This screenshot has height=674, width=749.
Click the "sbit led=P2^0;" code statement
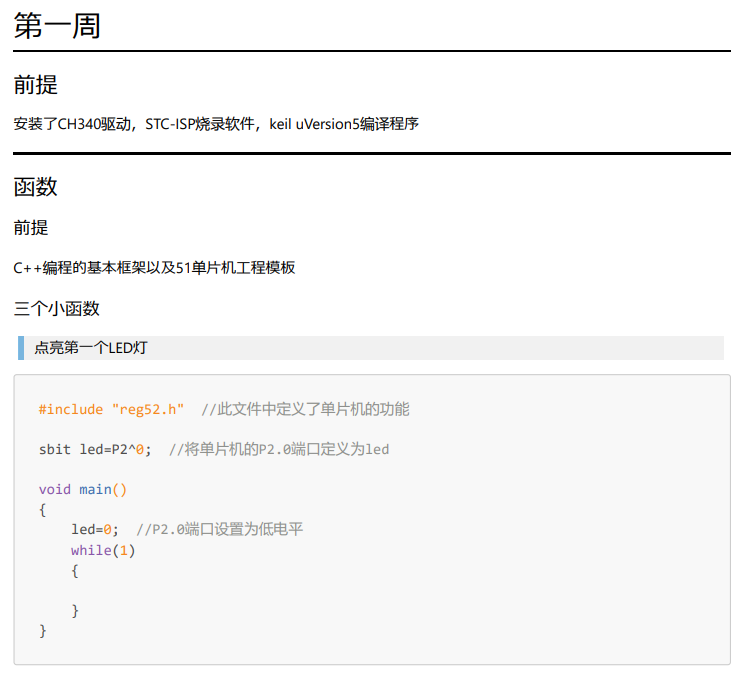tap(95, 449)
